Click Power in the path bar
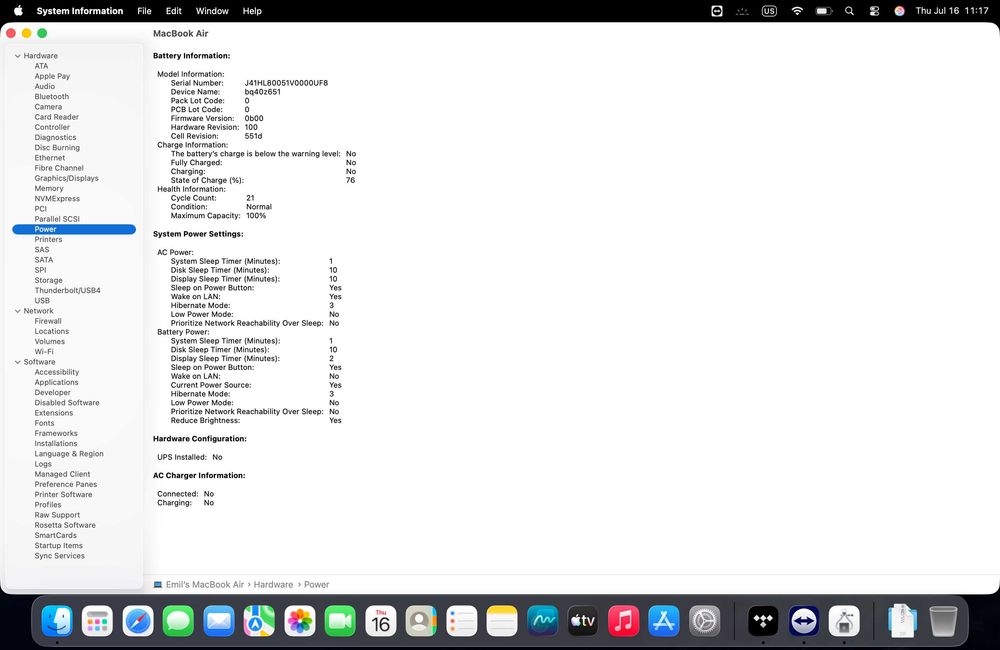 coord(316,584)
